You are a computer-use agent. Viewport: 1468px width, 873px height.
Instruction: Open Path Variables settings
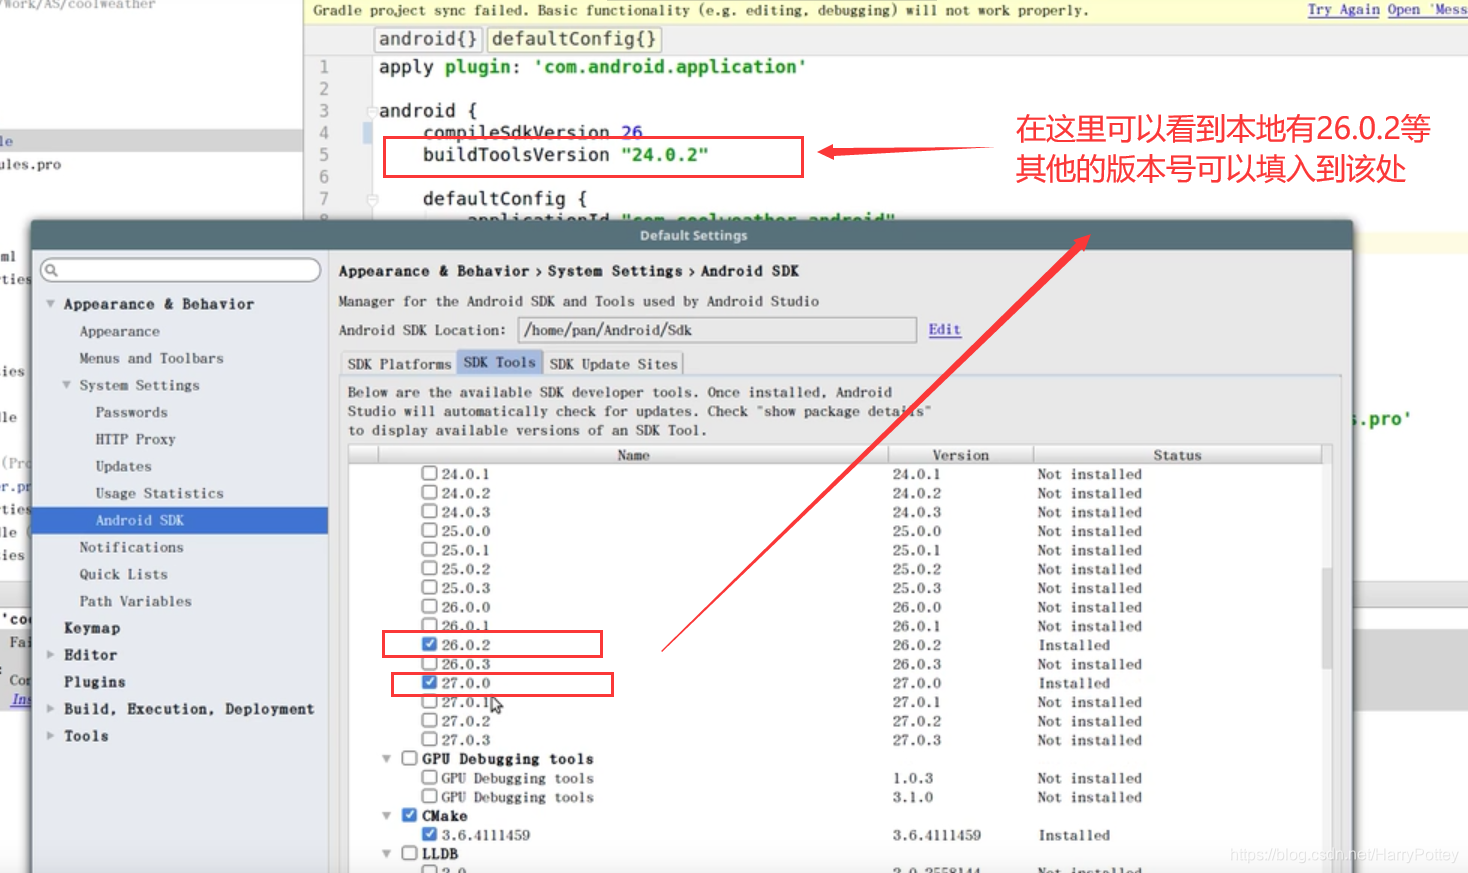tap(135, 601)
